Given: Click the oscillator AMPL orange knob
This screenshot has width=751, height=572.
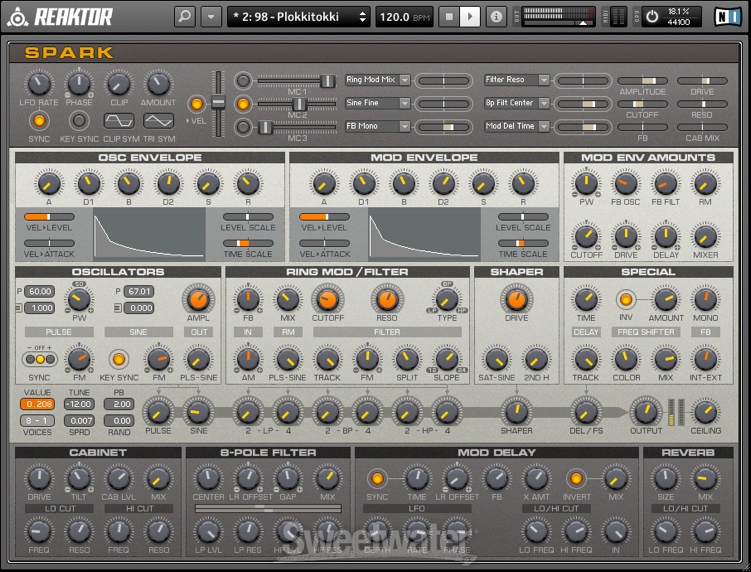Looking at the screenshot, I should (x=198, y=300).
